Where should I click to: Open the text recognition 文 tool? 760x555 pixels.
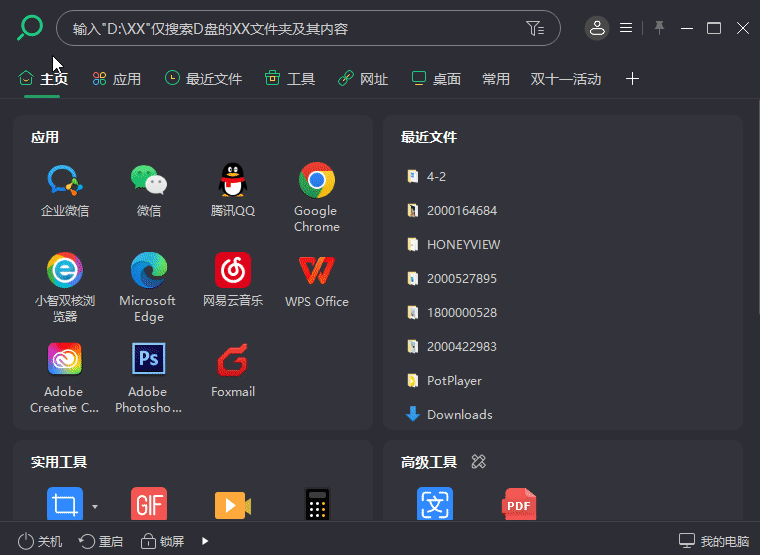click(x=435, y=504)
